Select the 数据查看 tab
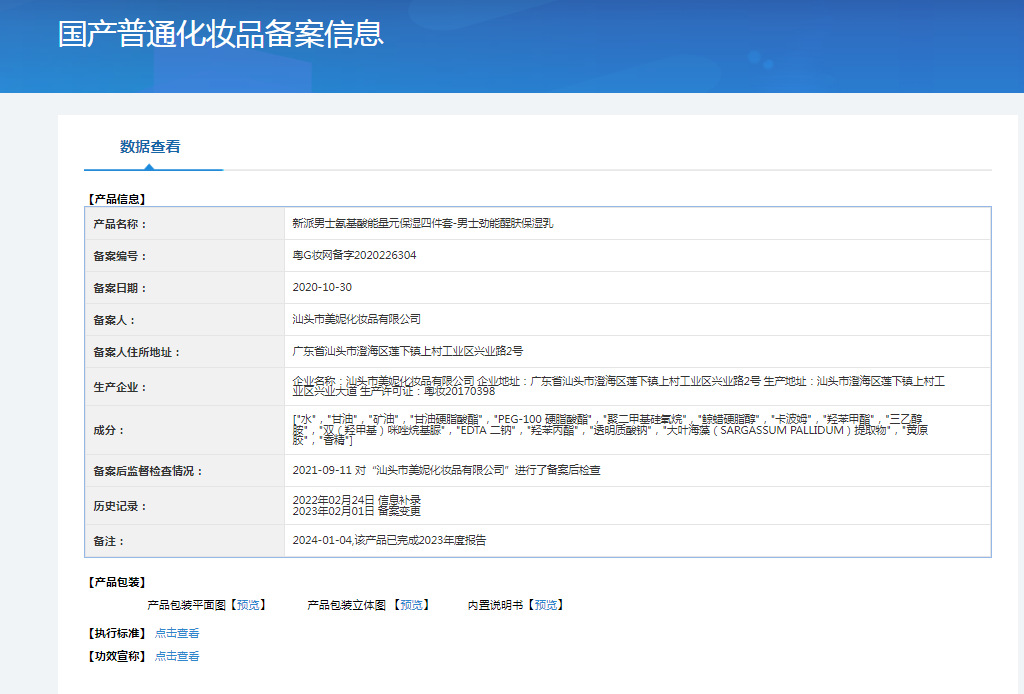The image size is (1024, 694). pos(150,147)
